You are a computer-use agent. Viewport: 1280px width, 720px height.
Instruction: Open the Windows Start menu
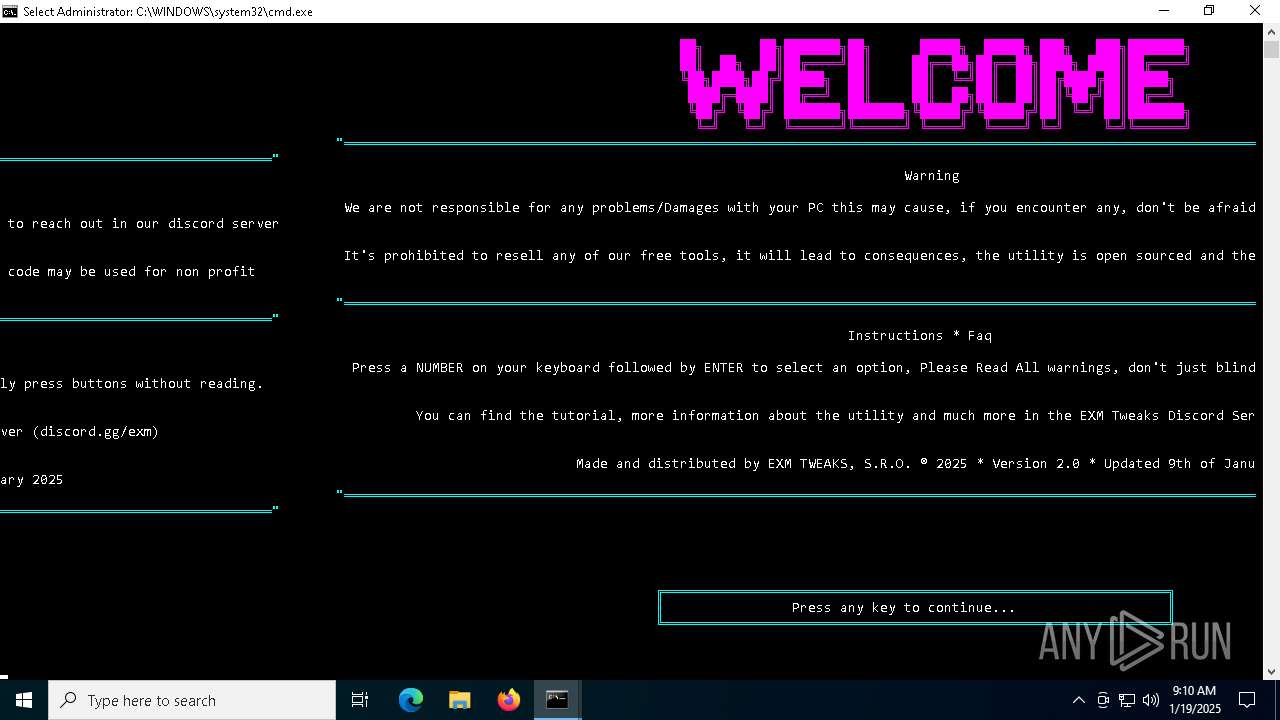tap(24, 700)
